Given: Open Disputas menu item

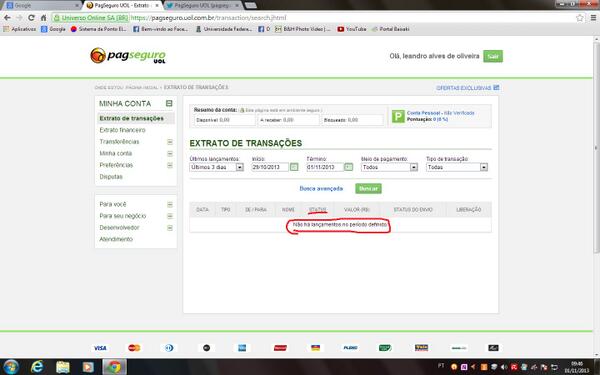Looking at the screenshot, I should pos(111,177).
